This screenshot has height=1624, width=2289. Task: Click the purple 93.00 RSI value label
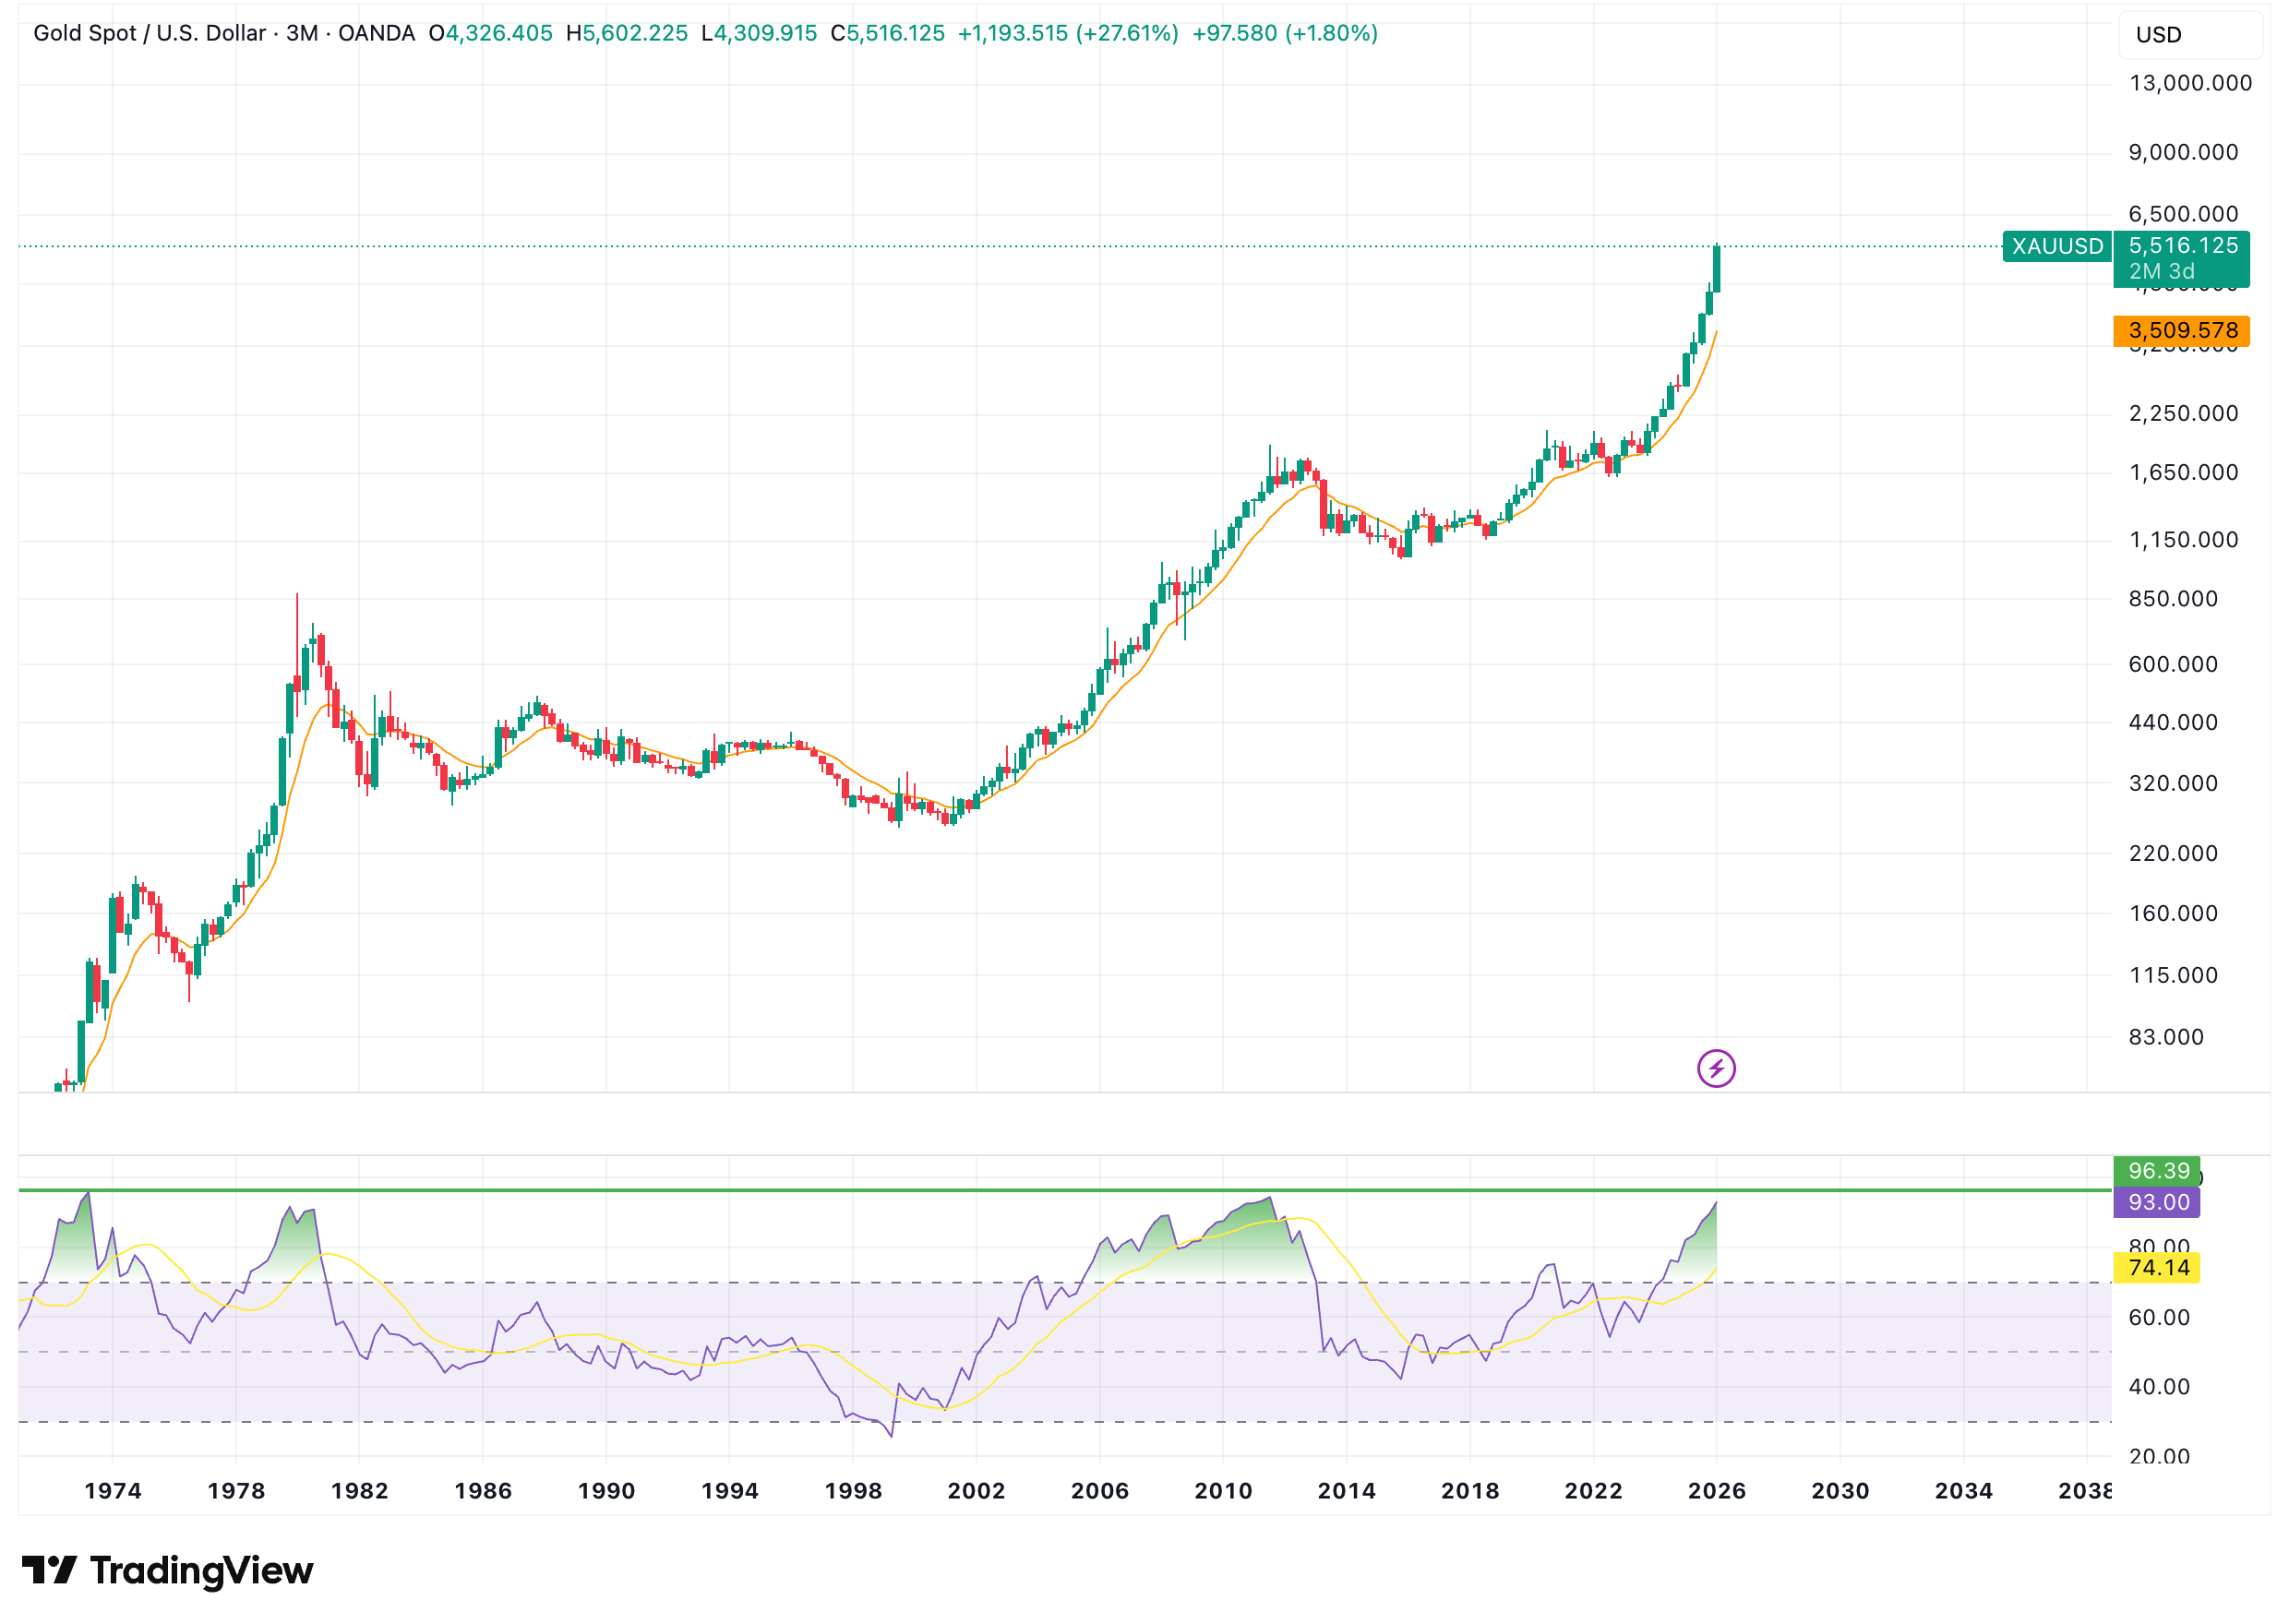(2157, 1202)
